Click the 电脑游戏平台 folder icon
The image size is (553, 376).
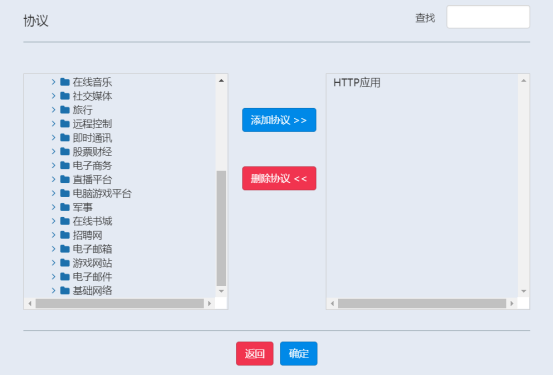pos(65,193)
